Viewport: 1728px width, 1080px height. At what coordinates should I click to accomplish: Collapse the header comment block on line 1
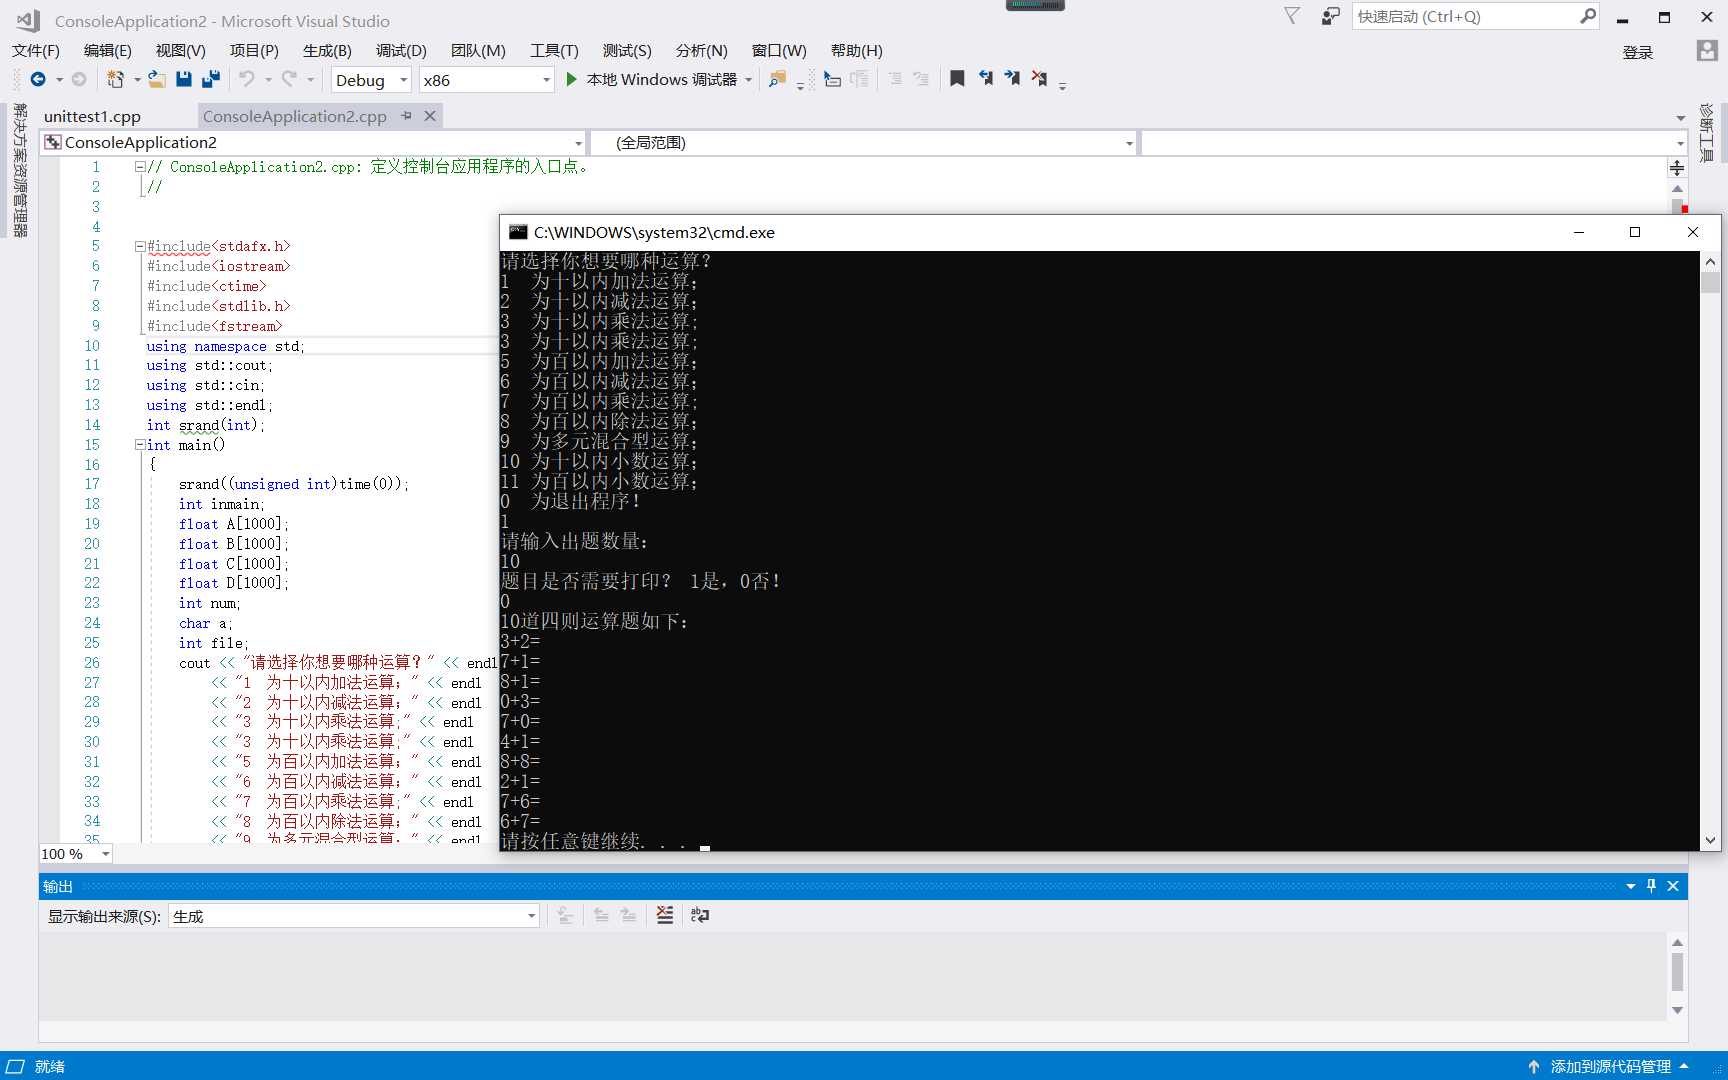pyautogui.click(x=140, y=167)
